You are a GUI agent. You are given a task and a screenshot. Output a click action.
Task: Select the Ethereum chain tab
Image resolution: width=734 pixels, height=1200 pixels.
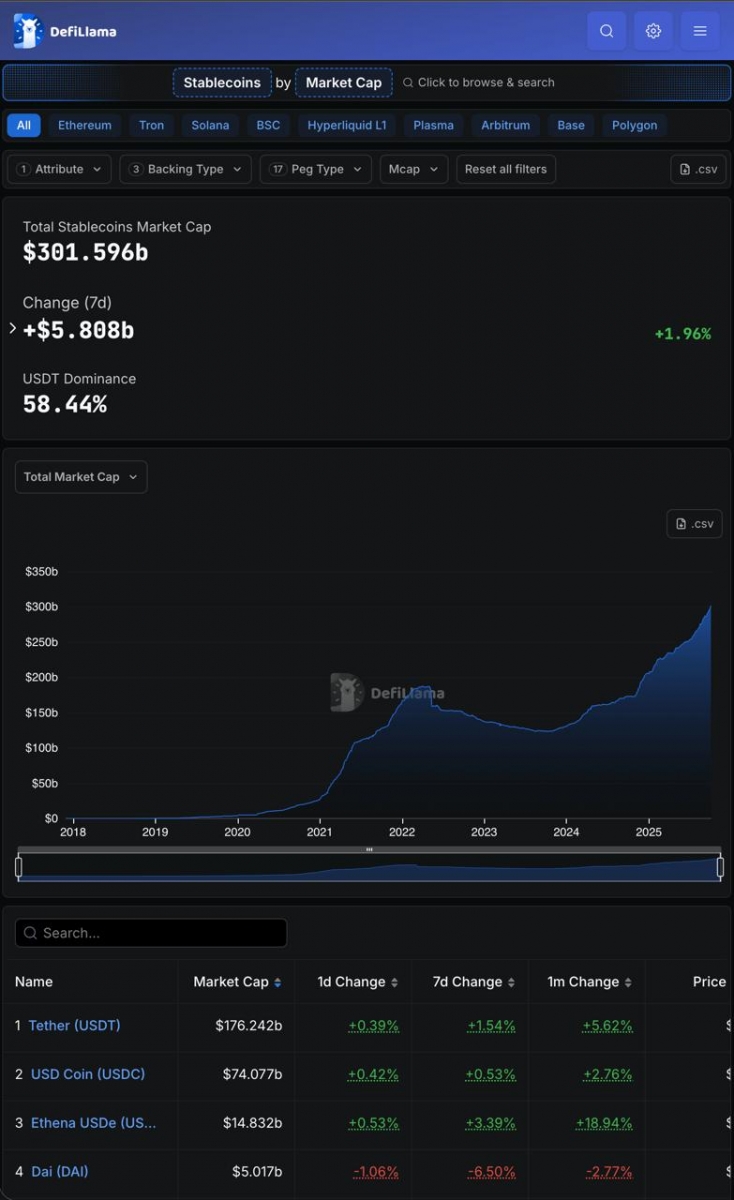click(85, 125)
